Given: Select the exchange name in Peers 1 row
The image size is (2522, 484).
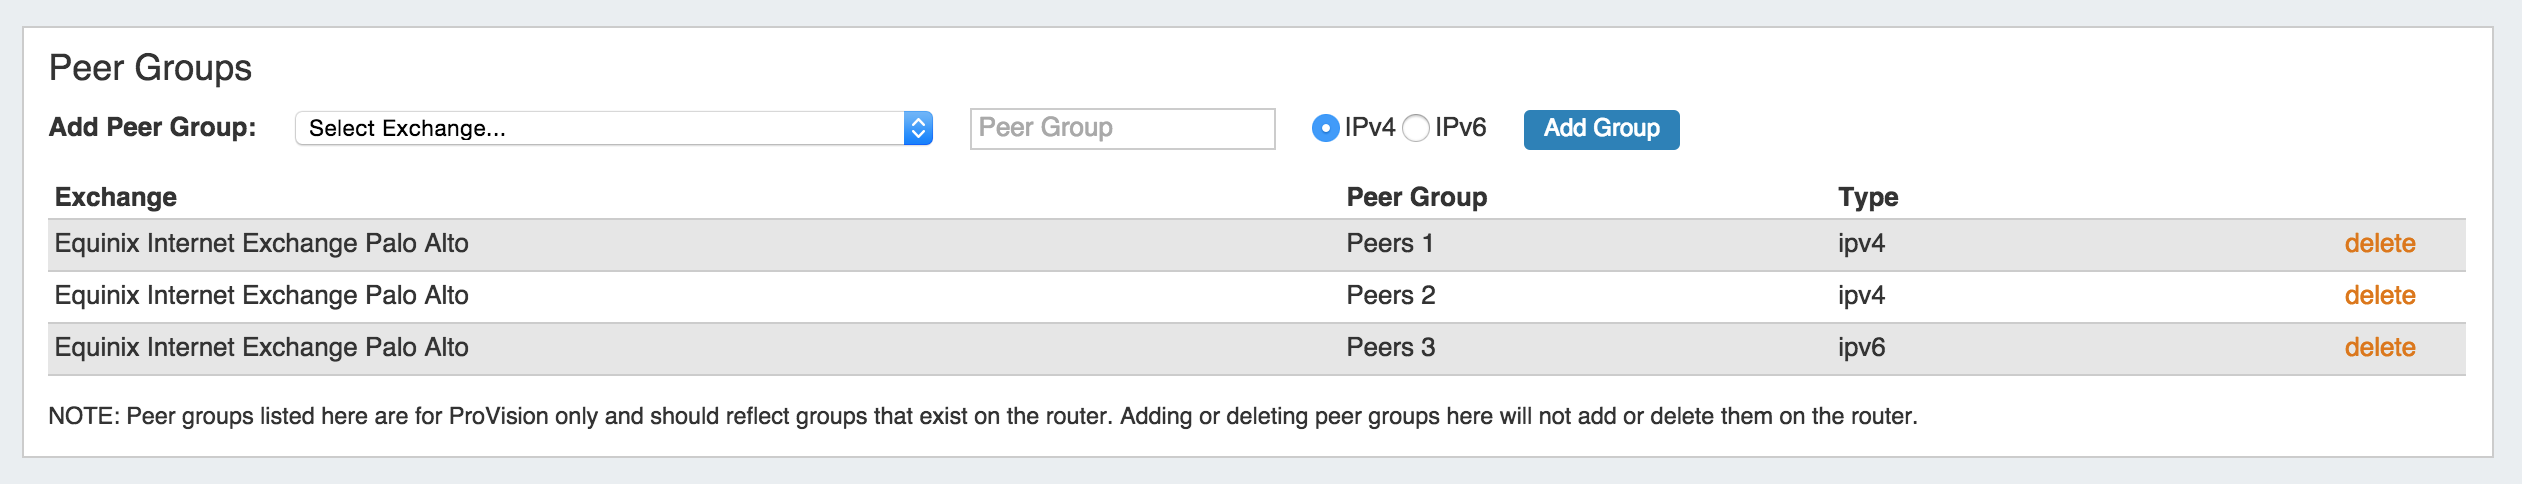Looking at the screenshot, I should coord(262,244).
